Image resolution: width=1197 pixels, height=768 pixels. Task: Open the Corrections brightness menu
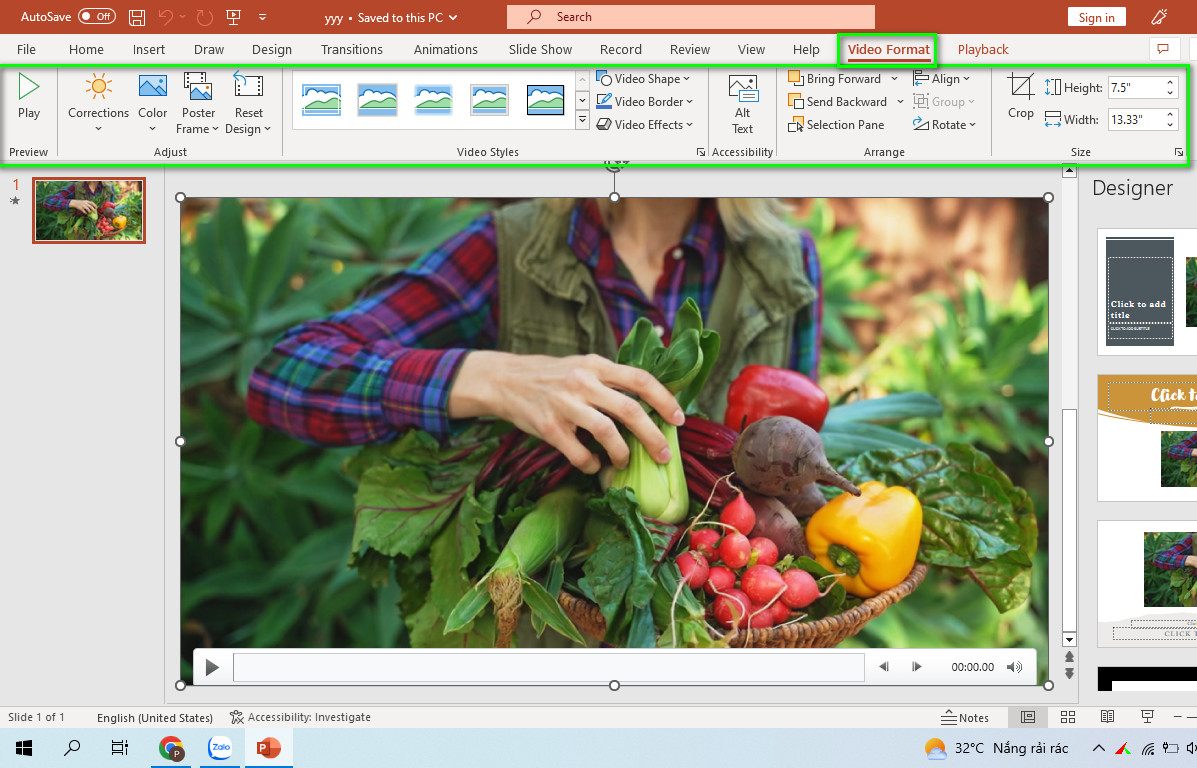pyautogui.click(x=98, y=103)
